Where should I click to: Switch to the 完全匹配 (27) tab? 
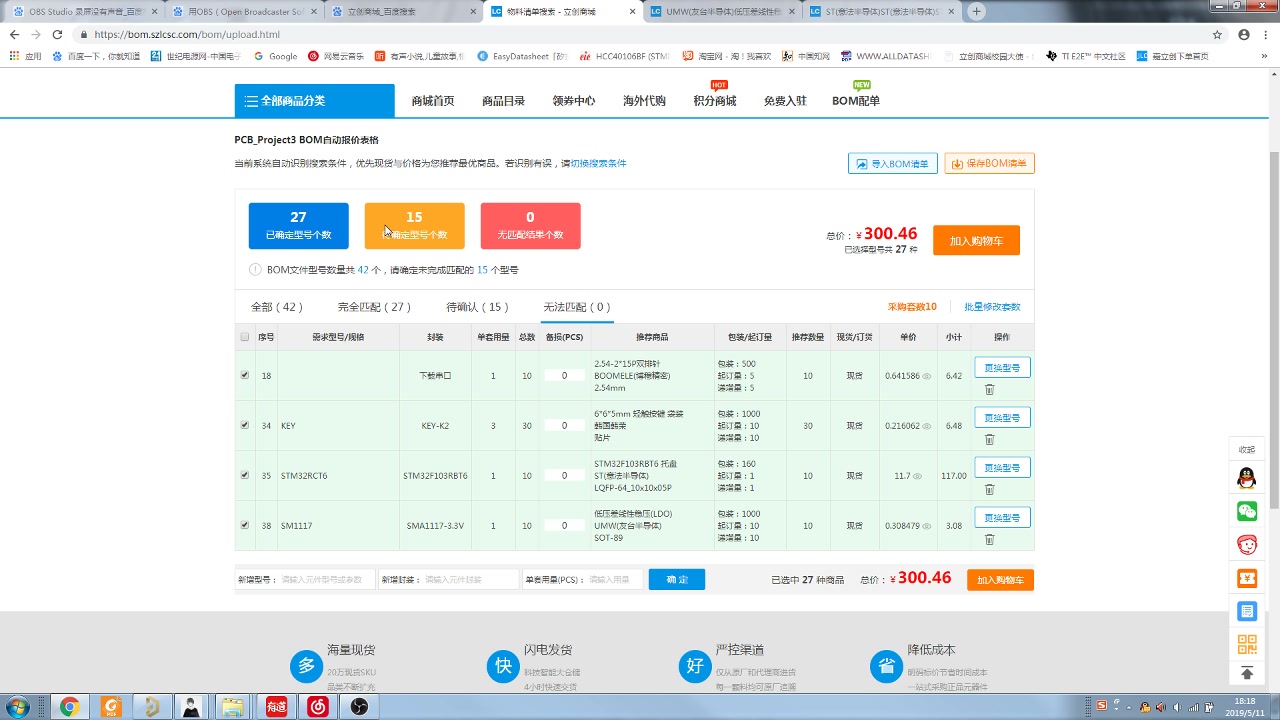(x=375, y=307)
